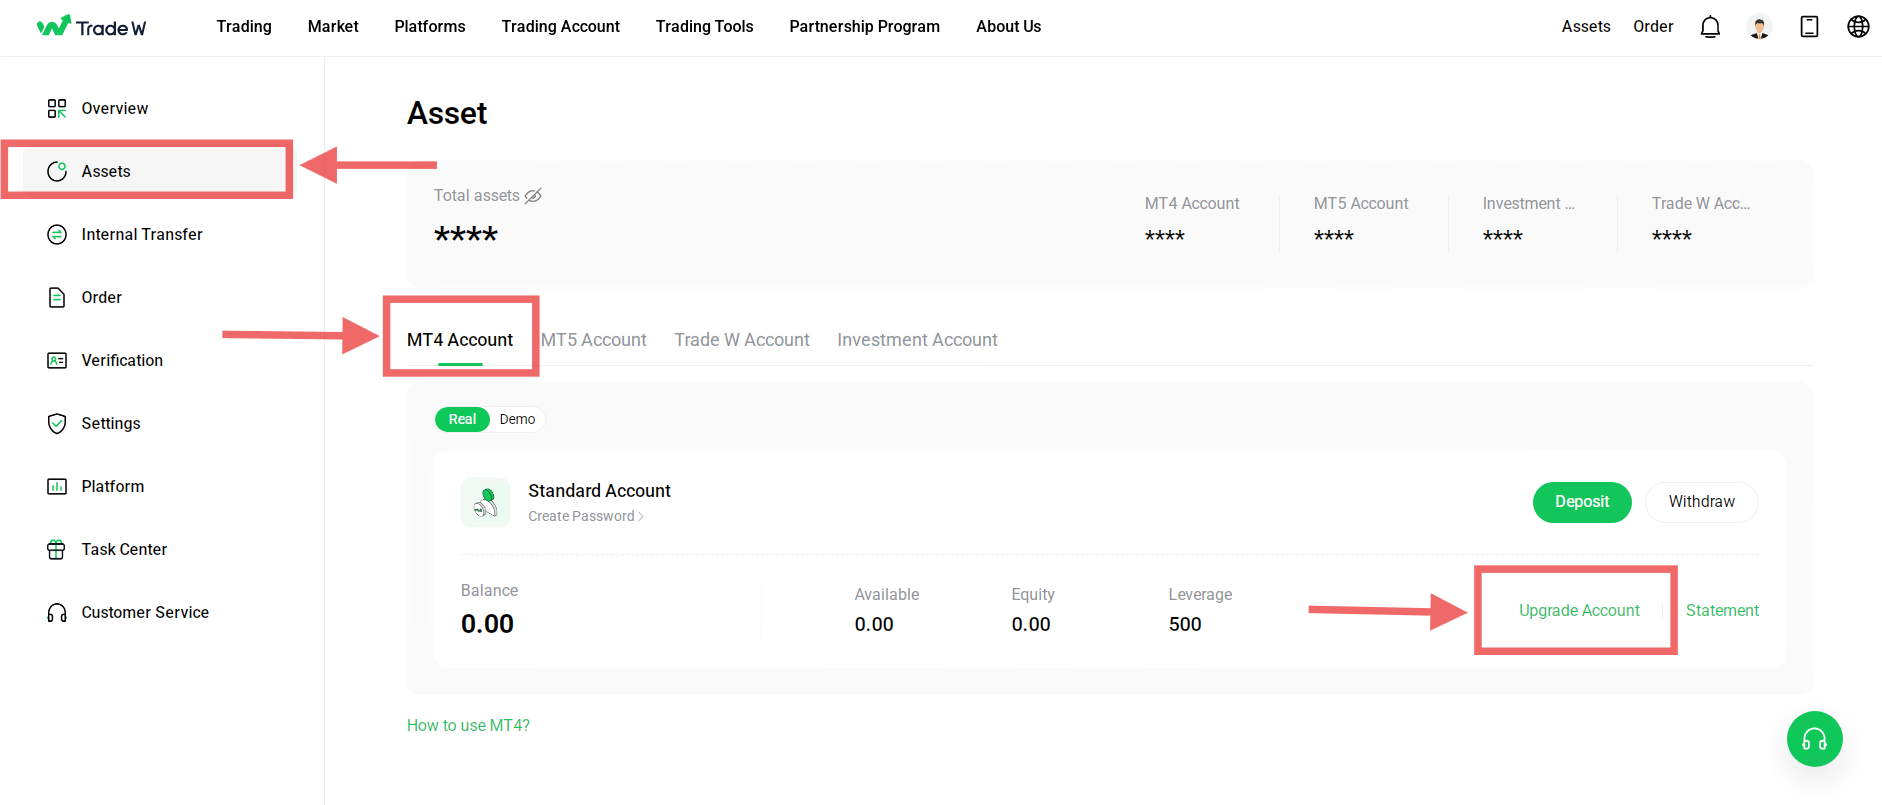
Task: Click the Settings shield icon
Action: pyautogui.click(x=57, y=423)
